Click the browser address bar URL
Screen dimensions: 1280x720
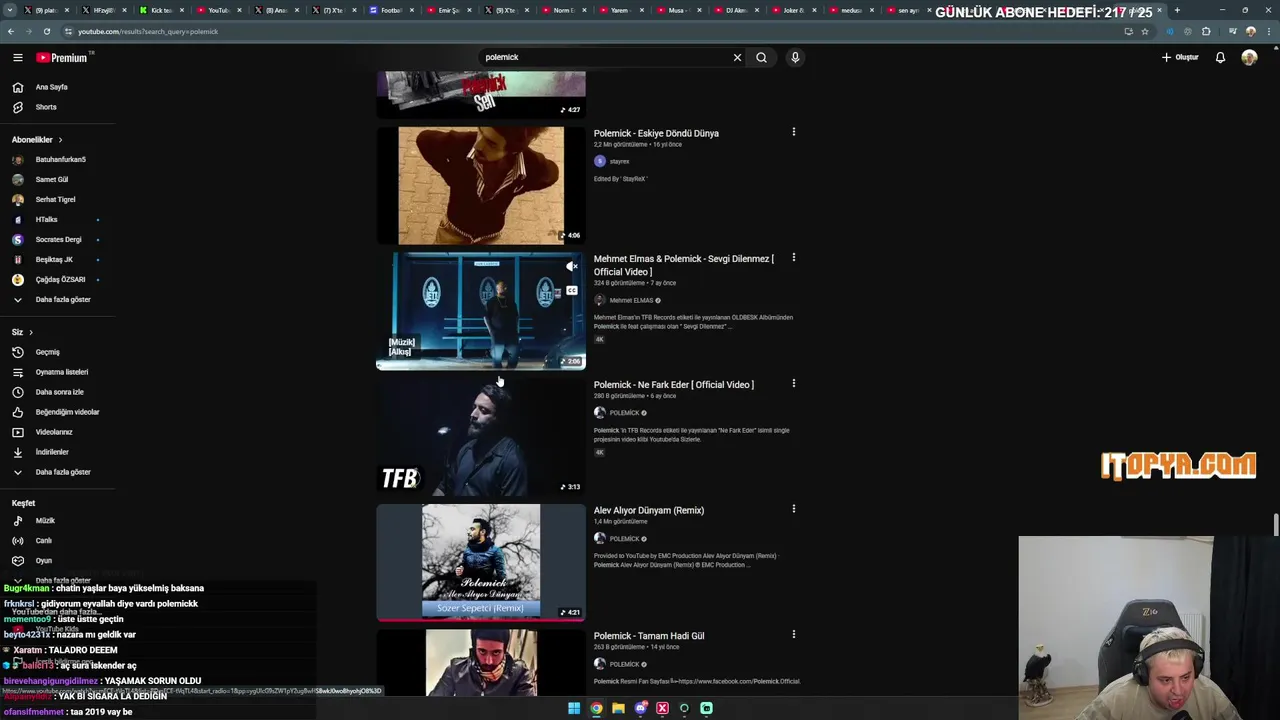148,31
